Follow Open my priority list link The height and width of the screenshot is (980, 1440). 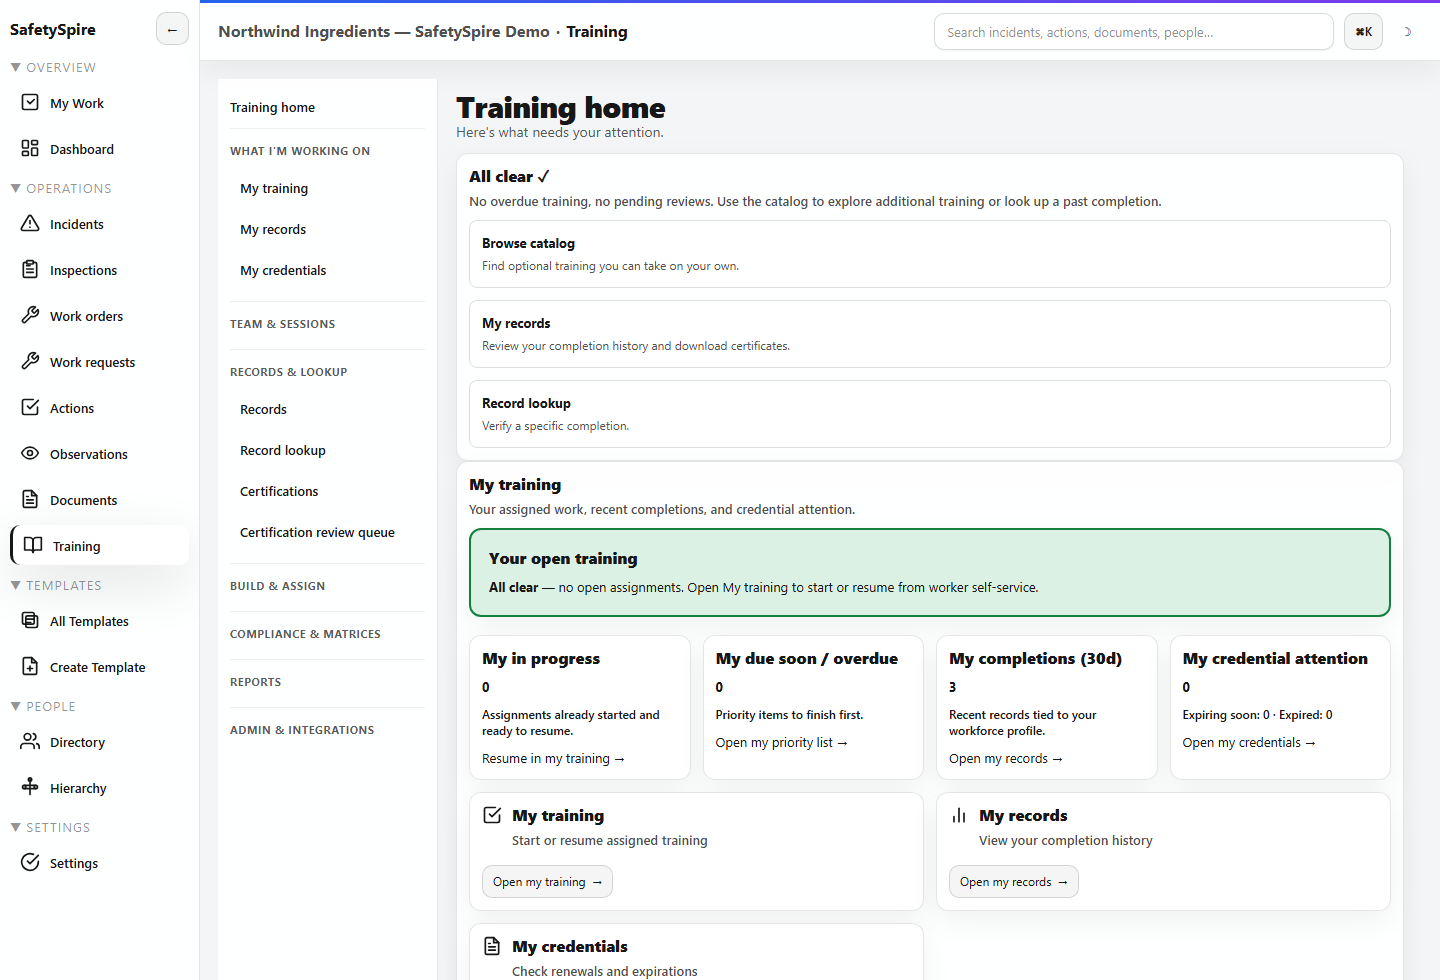(781, 743)
